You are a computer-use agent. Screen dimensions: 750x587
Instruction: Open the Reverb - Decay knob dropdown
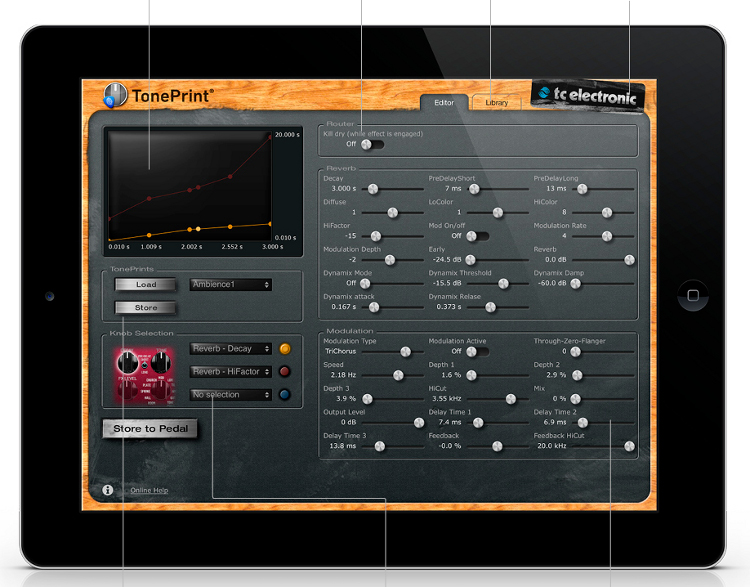pos(231,349)
